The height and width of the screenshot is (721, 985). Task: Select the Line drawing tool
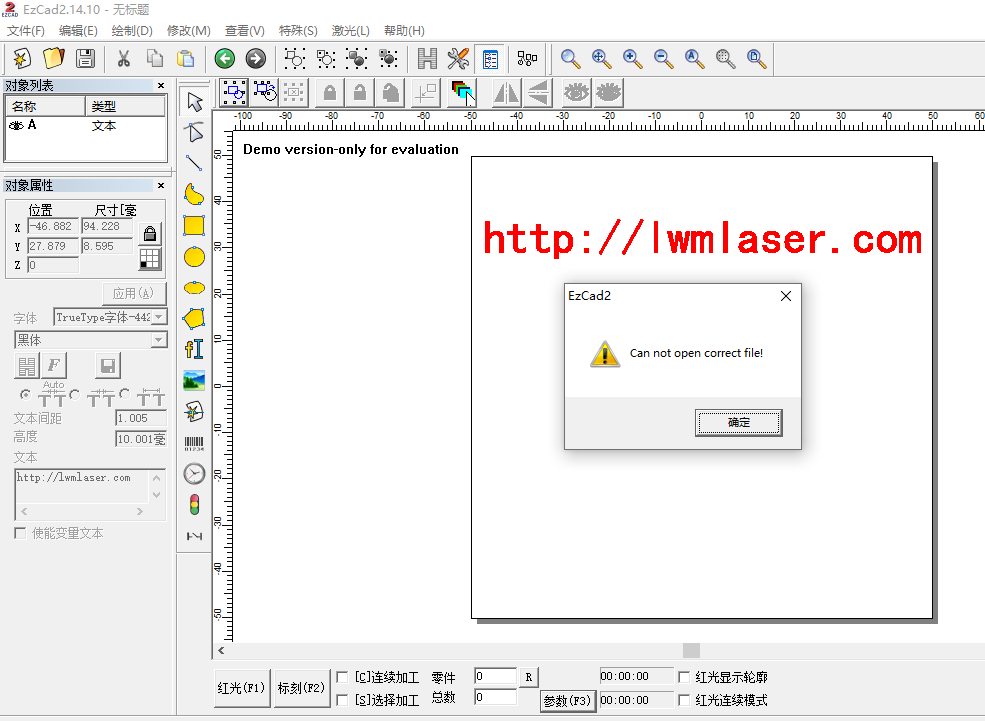pos(195,163)
